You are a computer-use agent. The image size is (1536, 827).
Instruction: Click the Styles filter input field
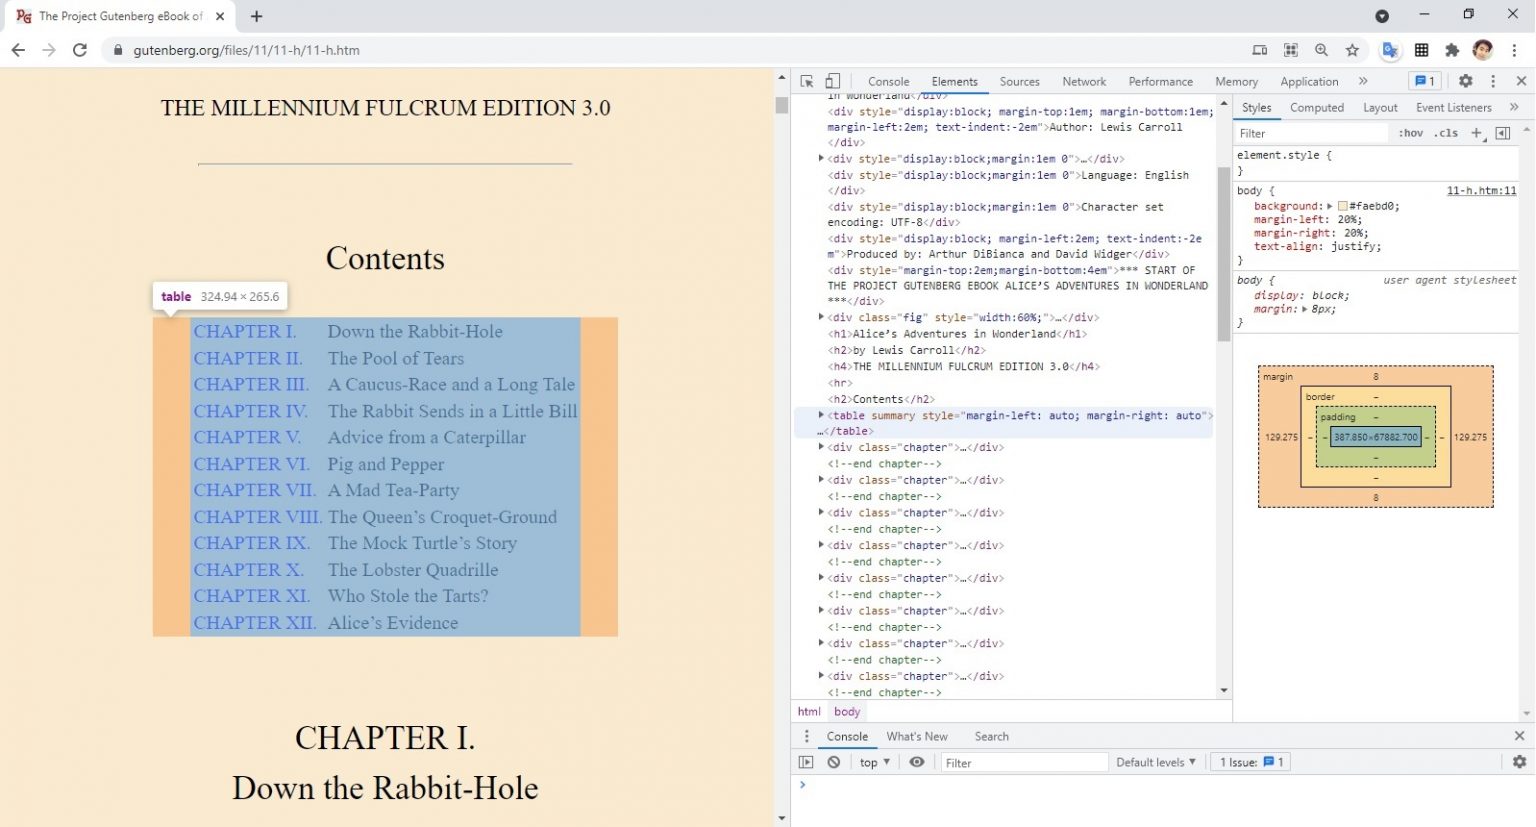point(1310,133)
